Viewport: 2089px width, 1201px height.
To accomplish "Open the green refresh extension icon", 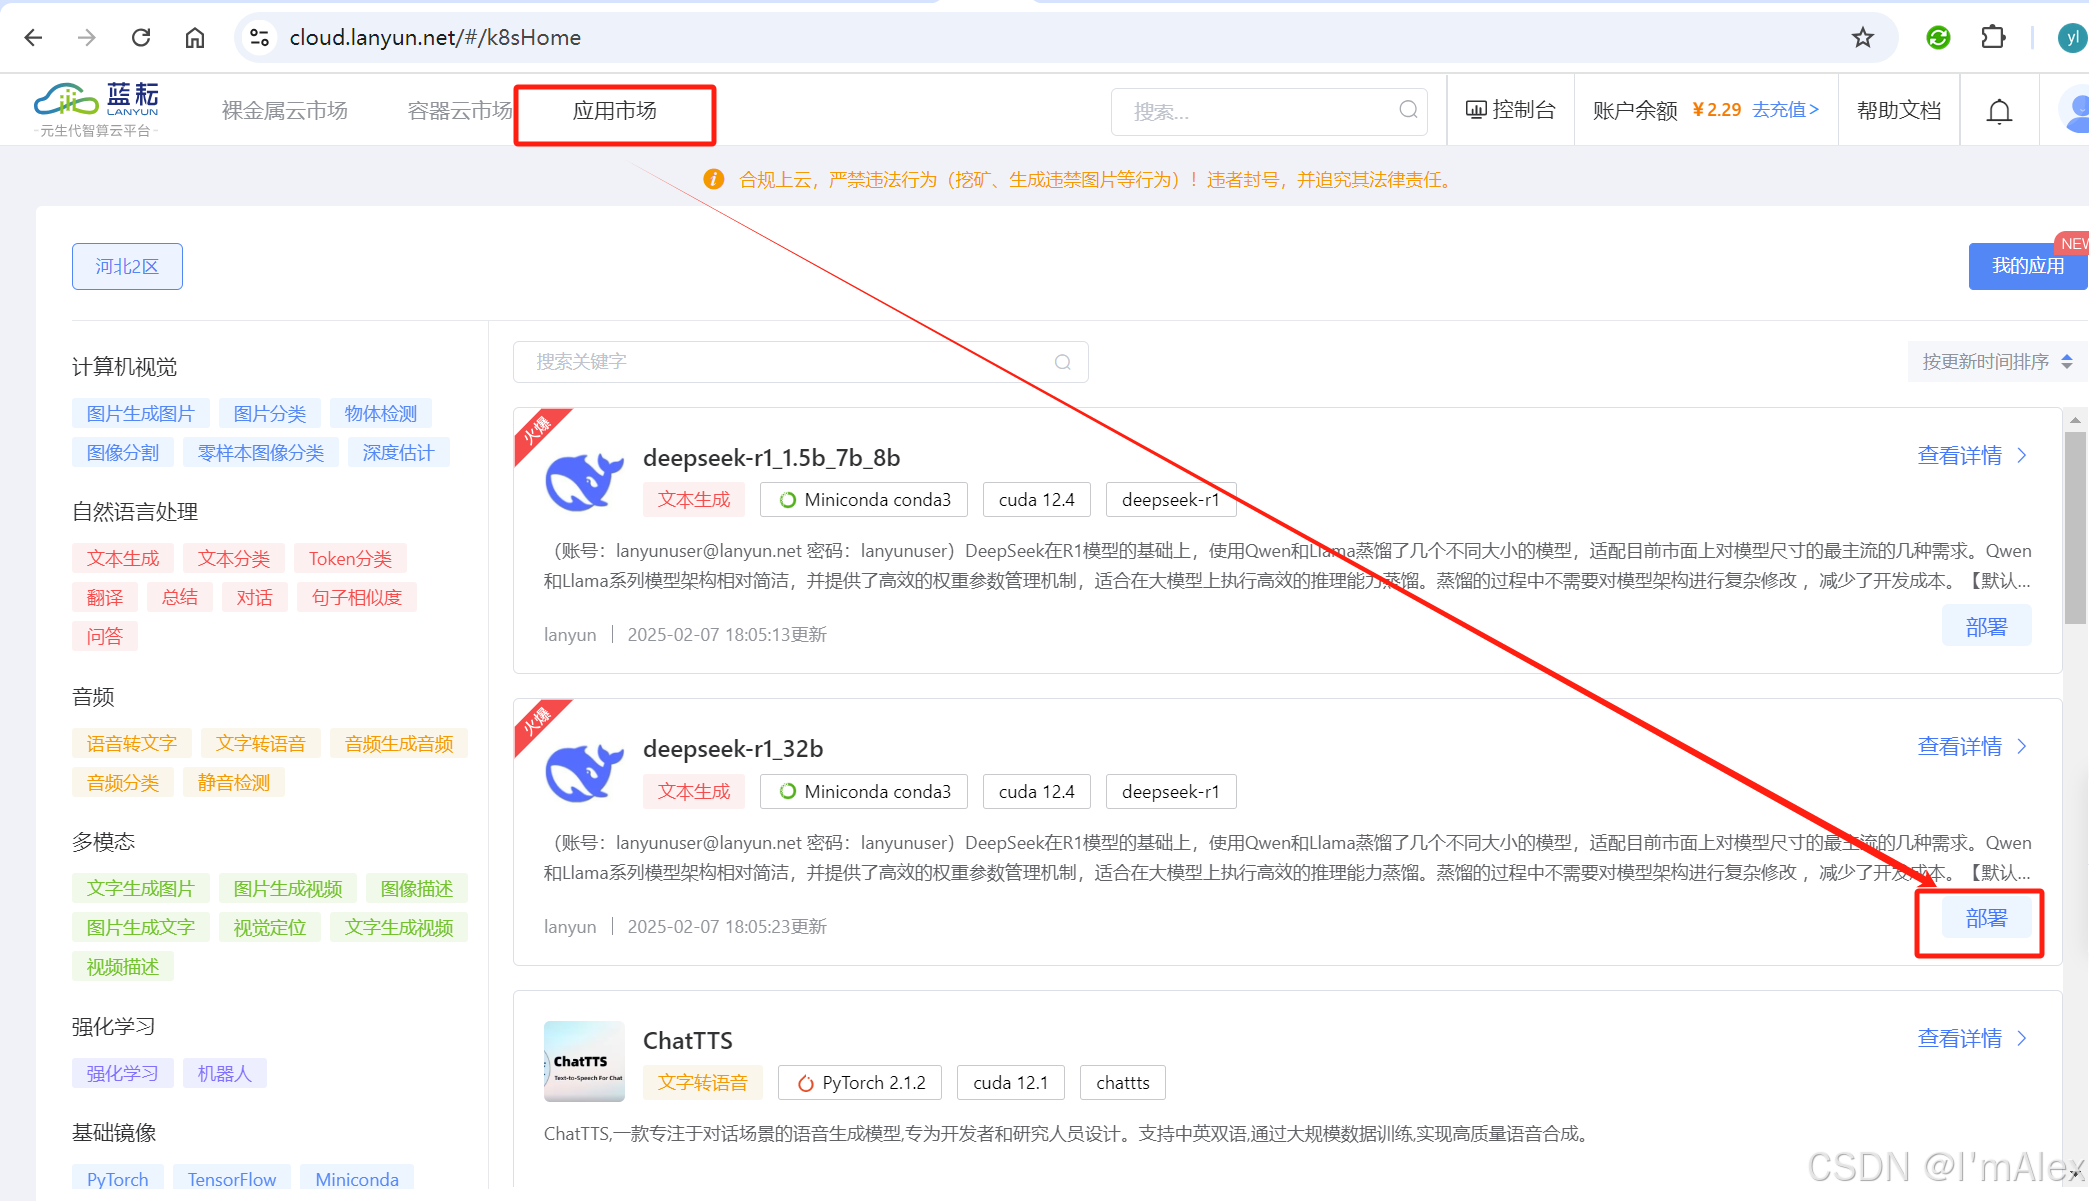I will [1938, 38].
